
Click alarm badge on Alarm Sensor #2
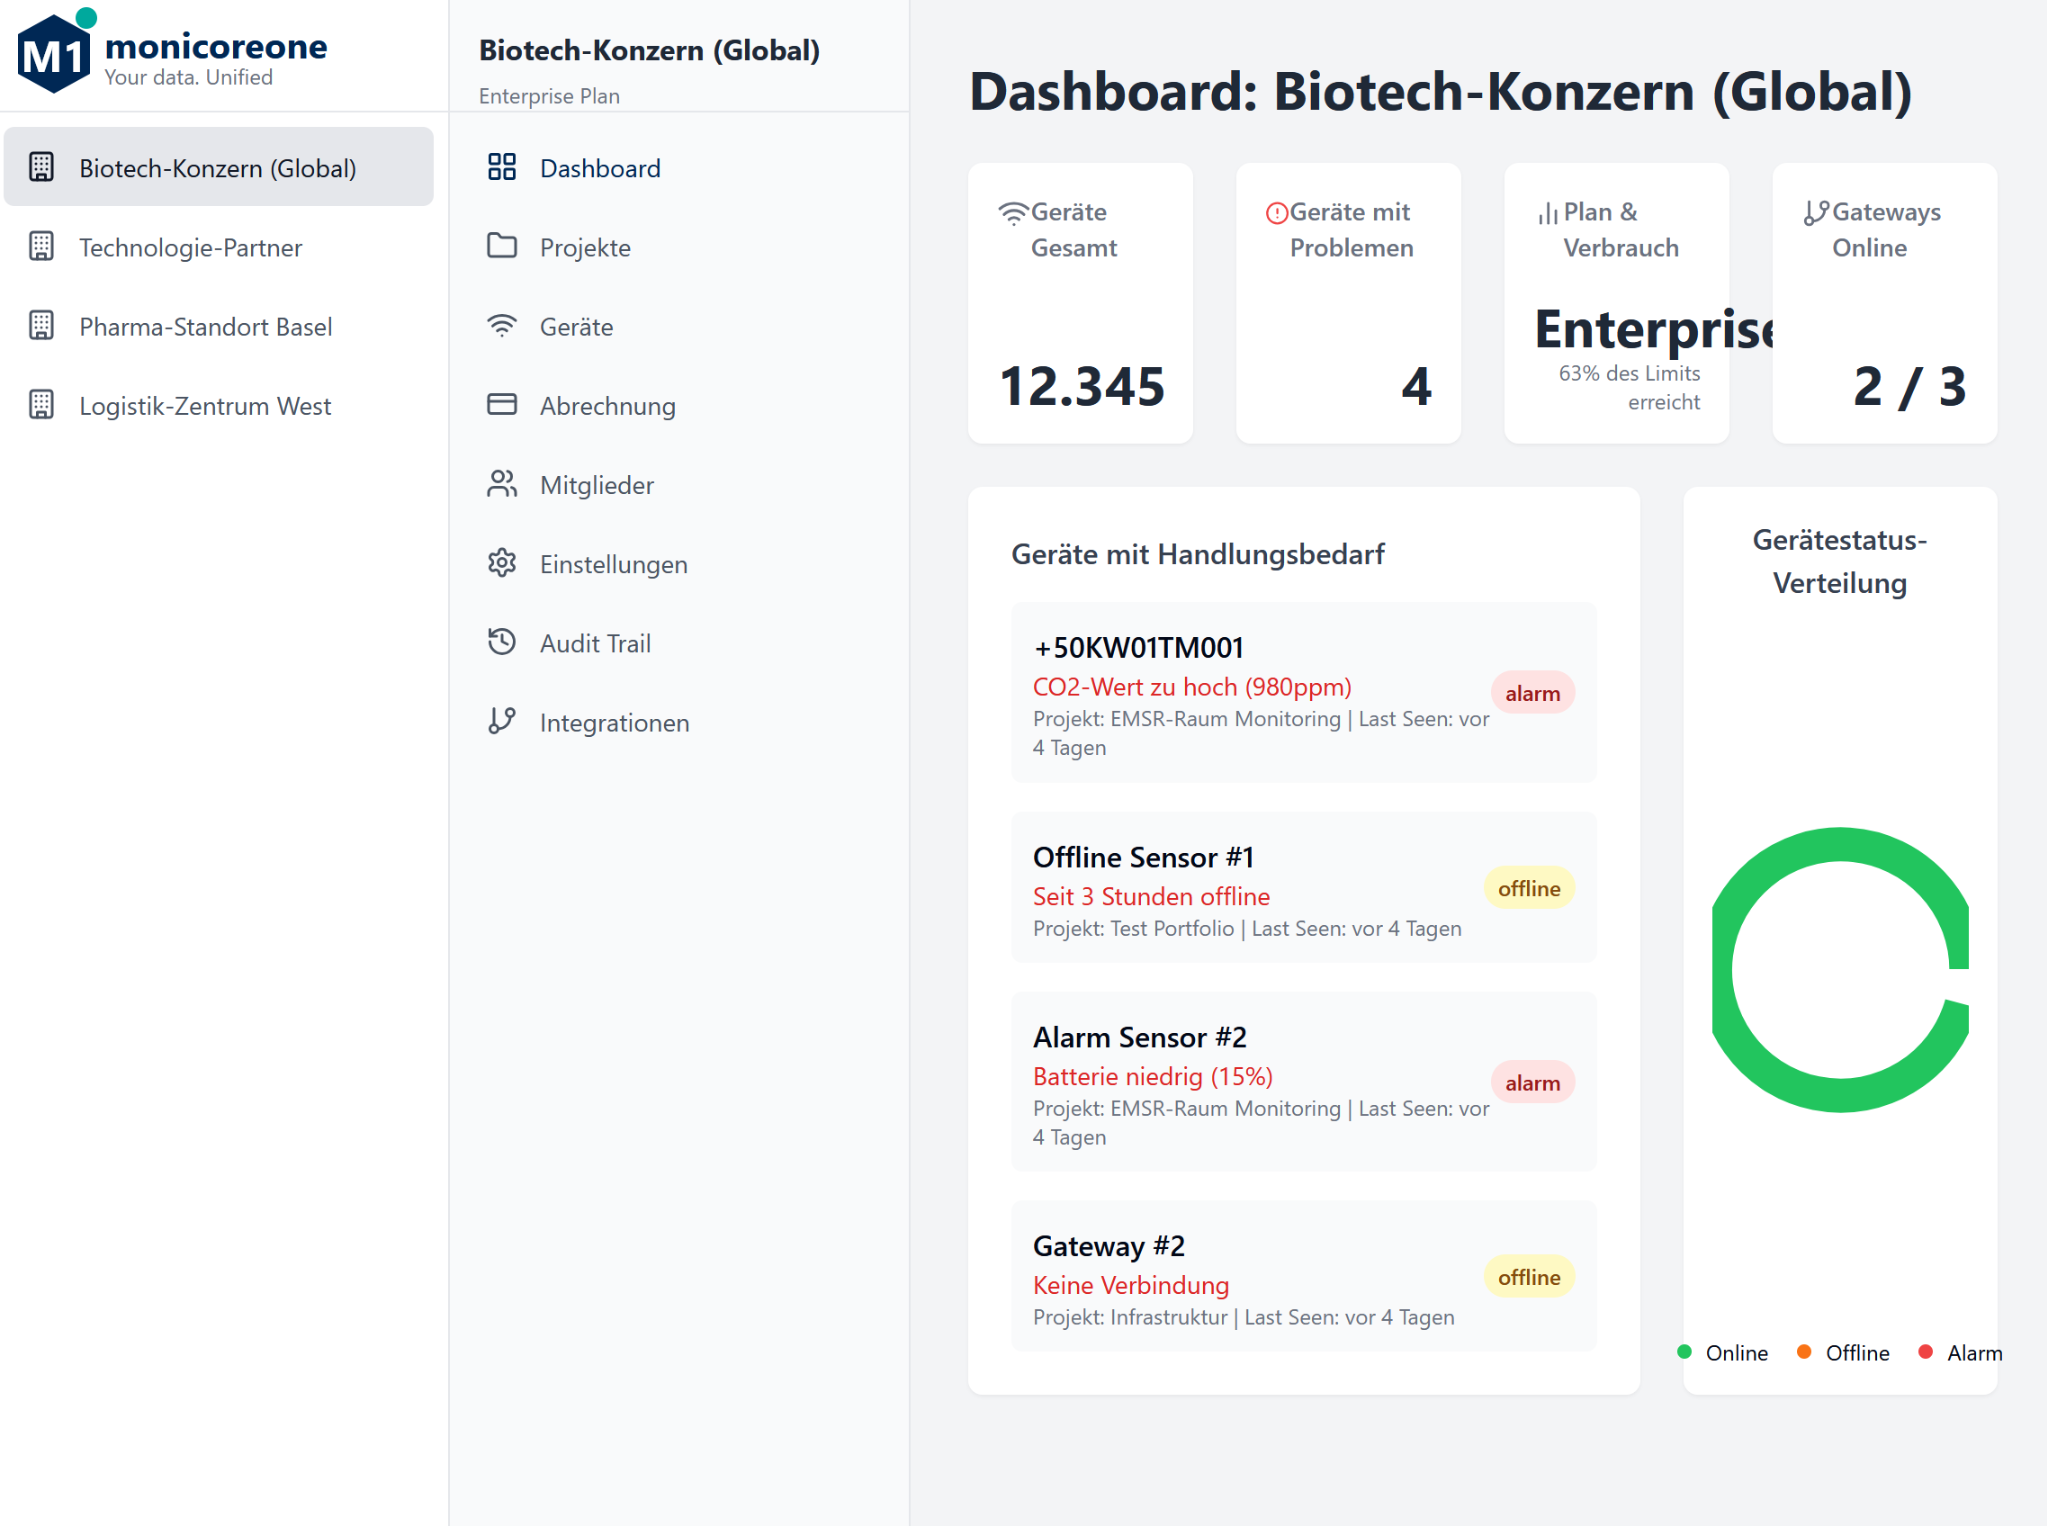(1532, 1082)
